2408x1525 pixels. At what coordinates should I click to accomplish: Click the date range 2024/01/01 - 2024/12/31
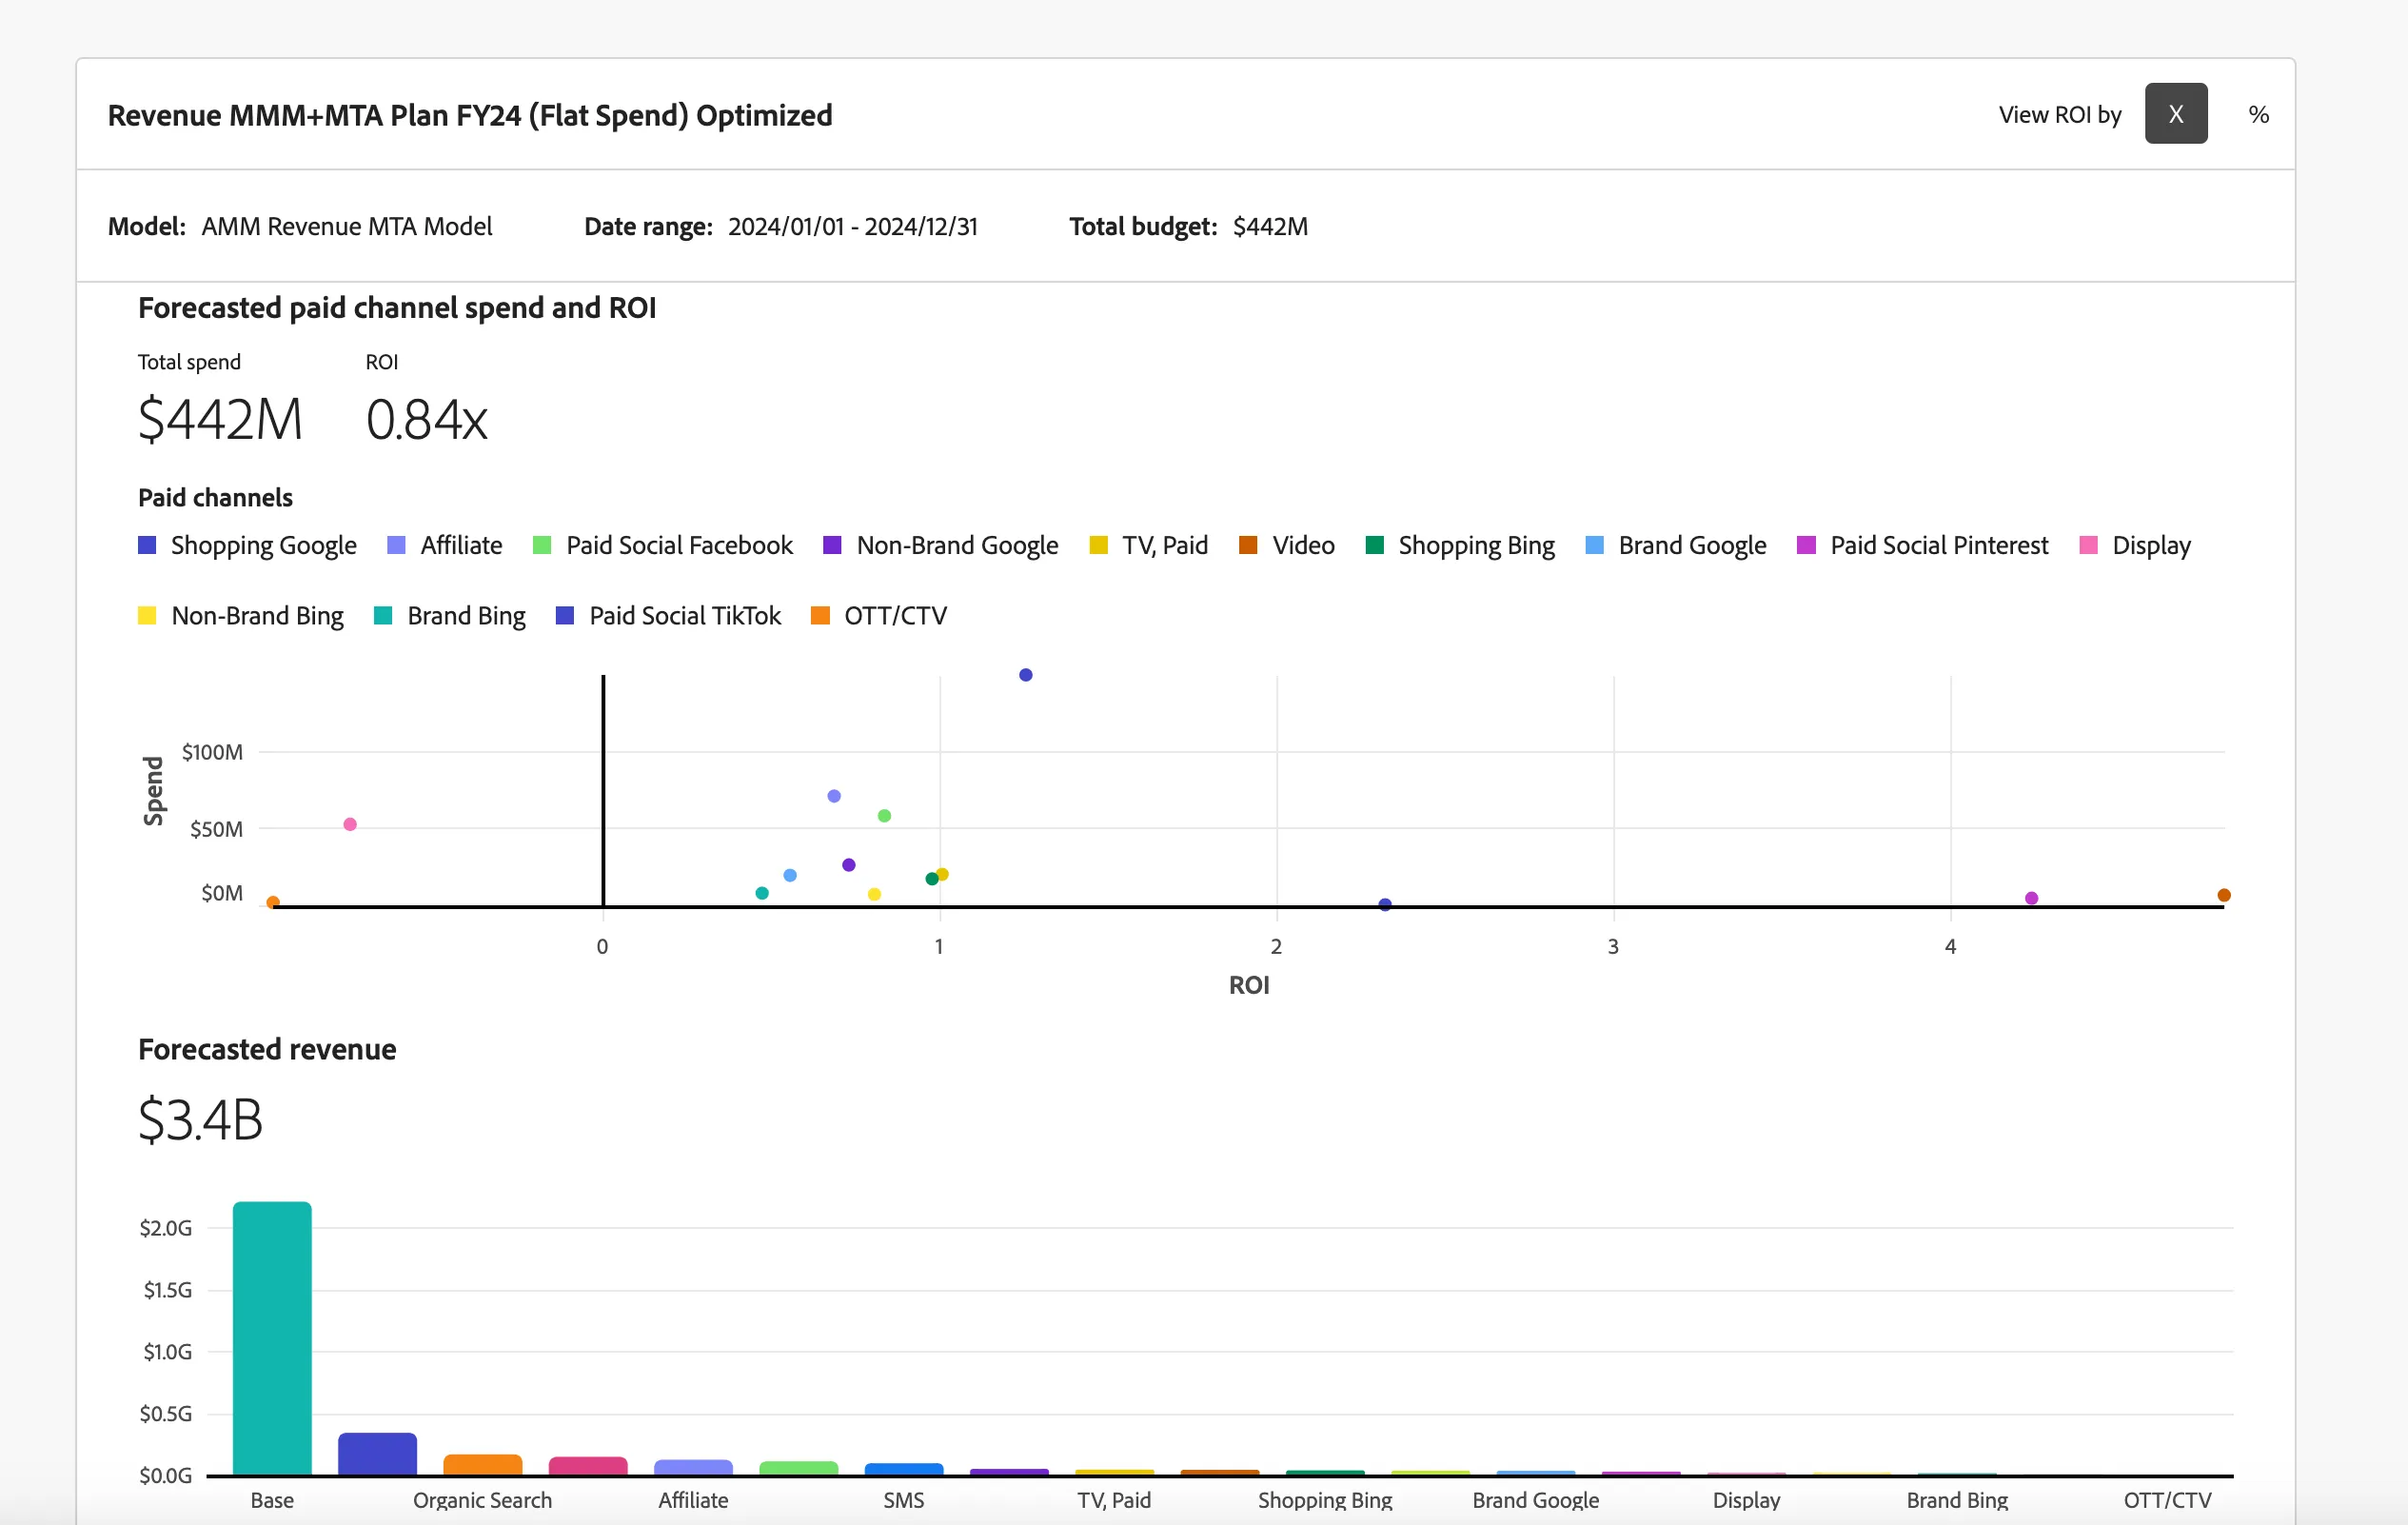(x=852, y=226)
